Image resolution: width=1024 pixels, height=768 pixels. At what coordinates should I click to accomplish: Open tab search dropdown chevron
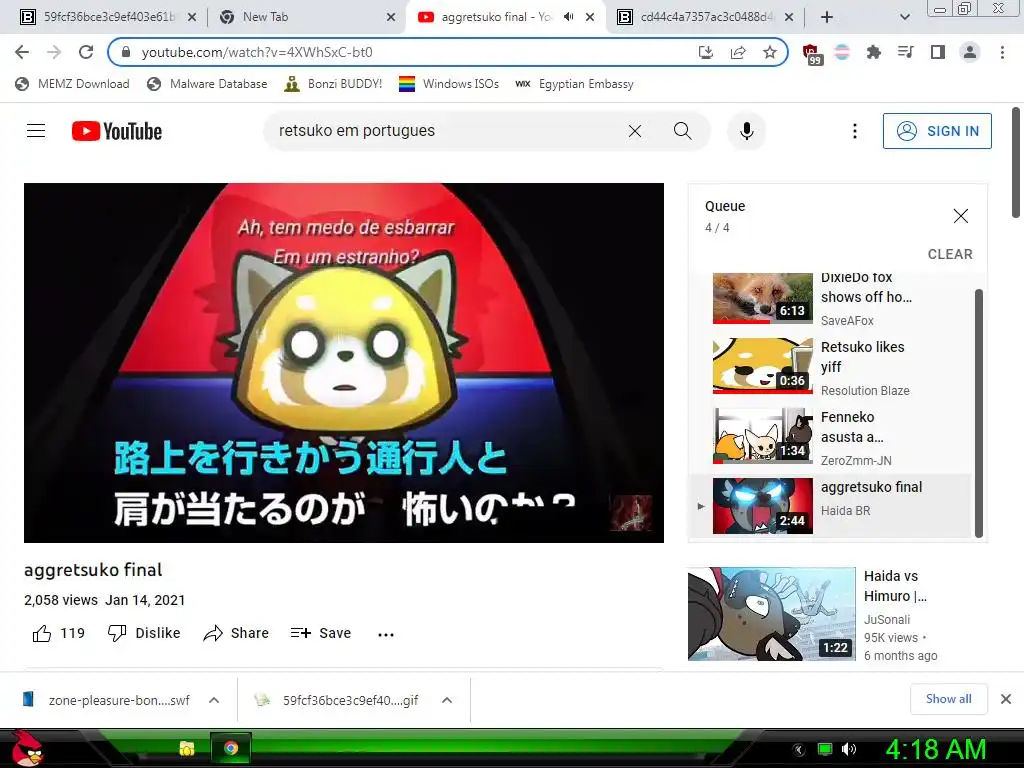[904, 17]
